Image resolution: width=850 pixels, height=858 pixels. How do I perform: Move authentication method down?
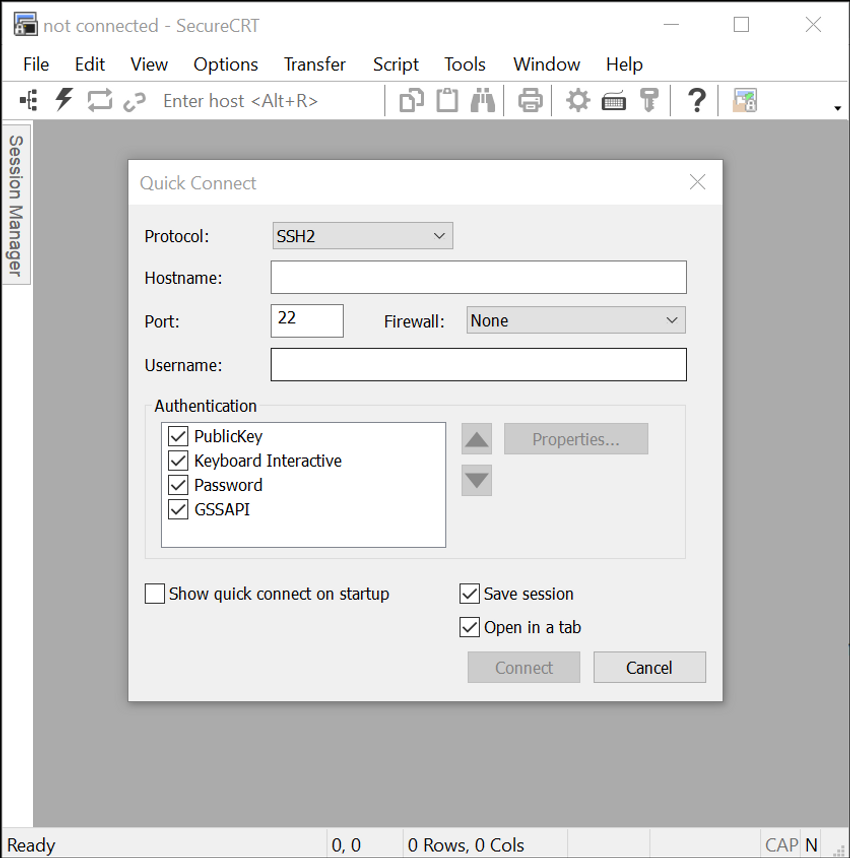pyautogui.click(x=477, y=480)
